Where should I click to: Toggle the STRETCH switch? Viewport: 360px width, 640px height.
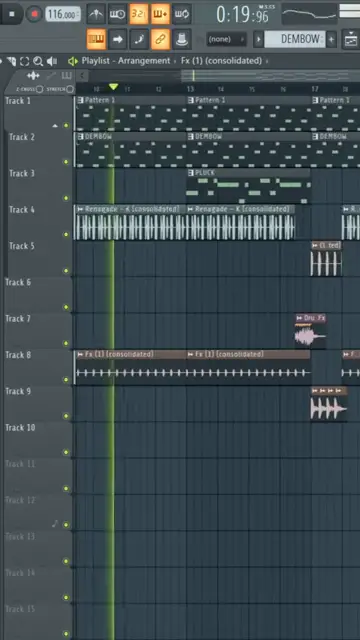pos(70,89)
